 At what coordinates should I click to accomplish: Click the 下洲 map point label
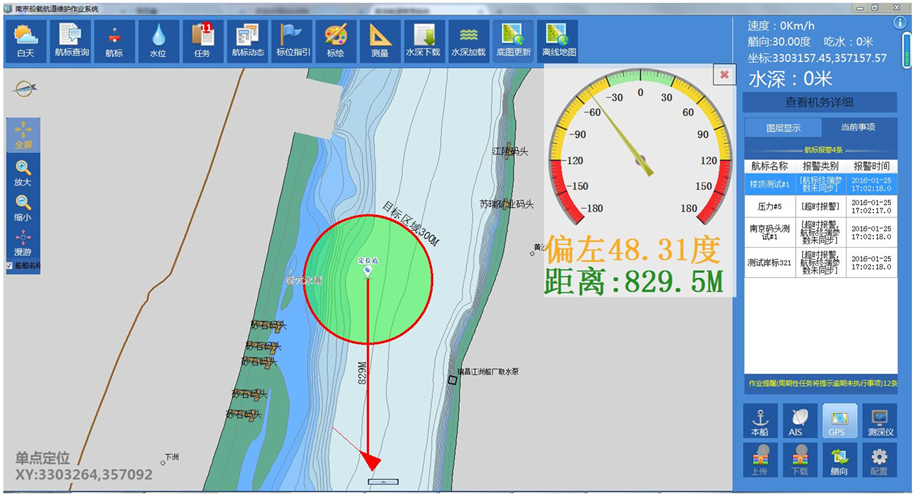(171, 458)
